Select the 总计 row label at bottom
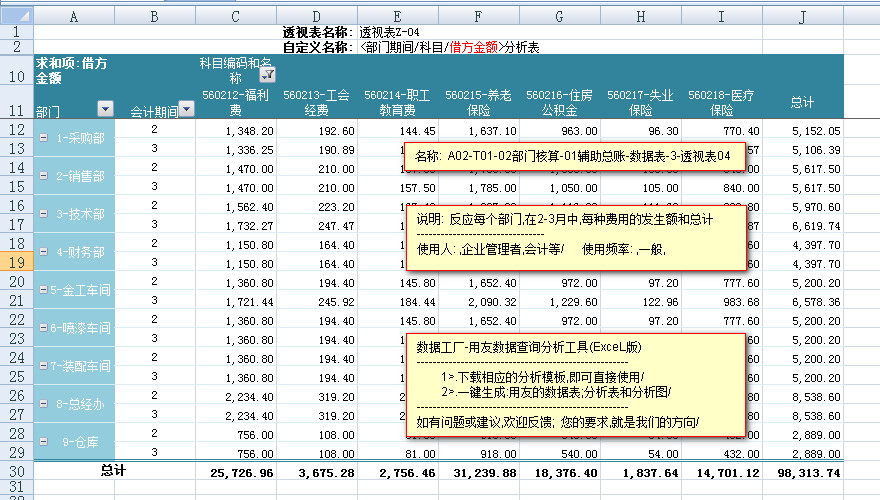The width and height of the screenshot is (880, 500). (115, 470)
